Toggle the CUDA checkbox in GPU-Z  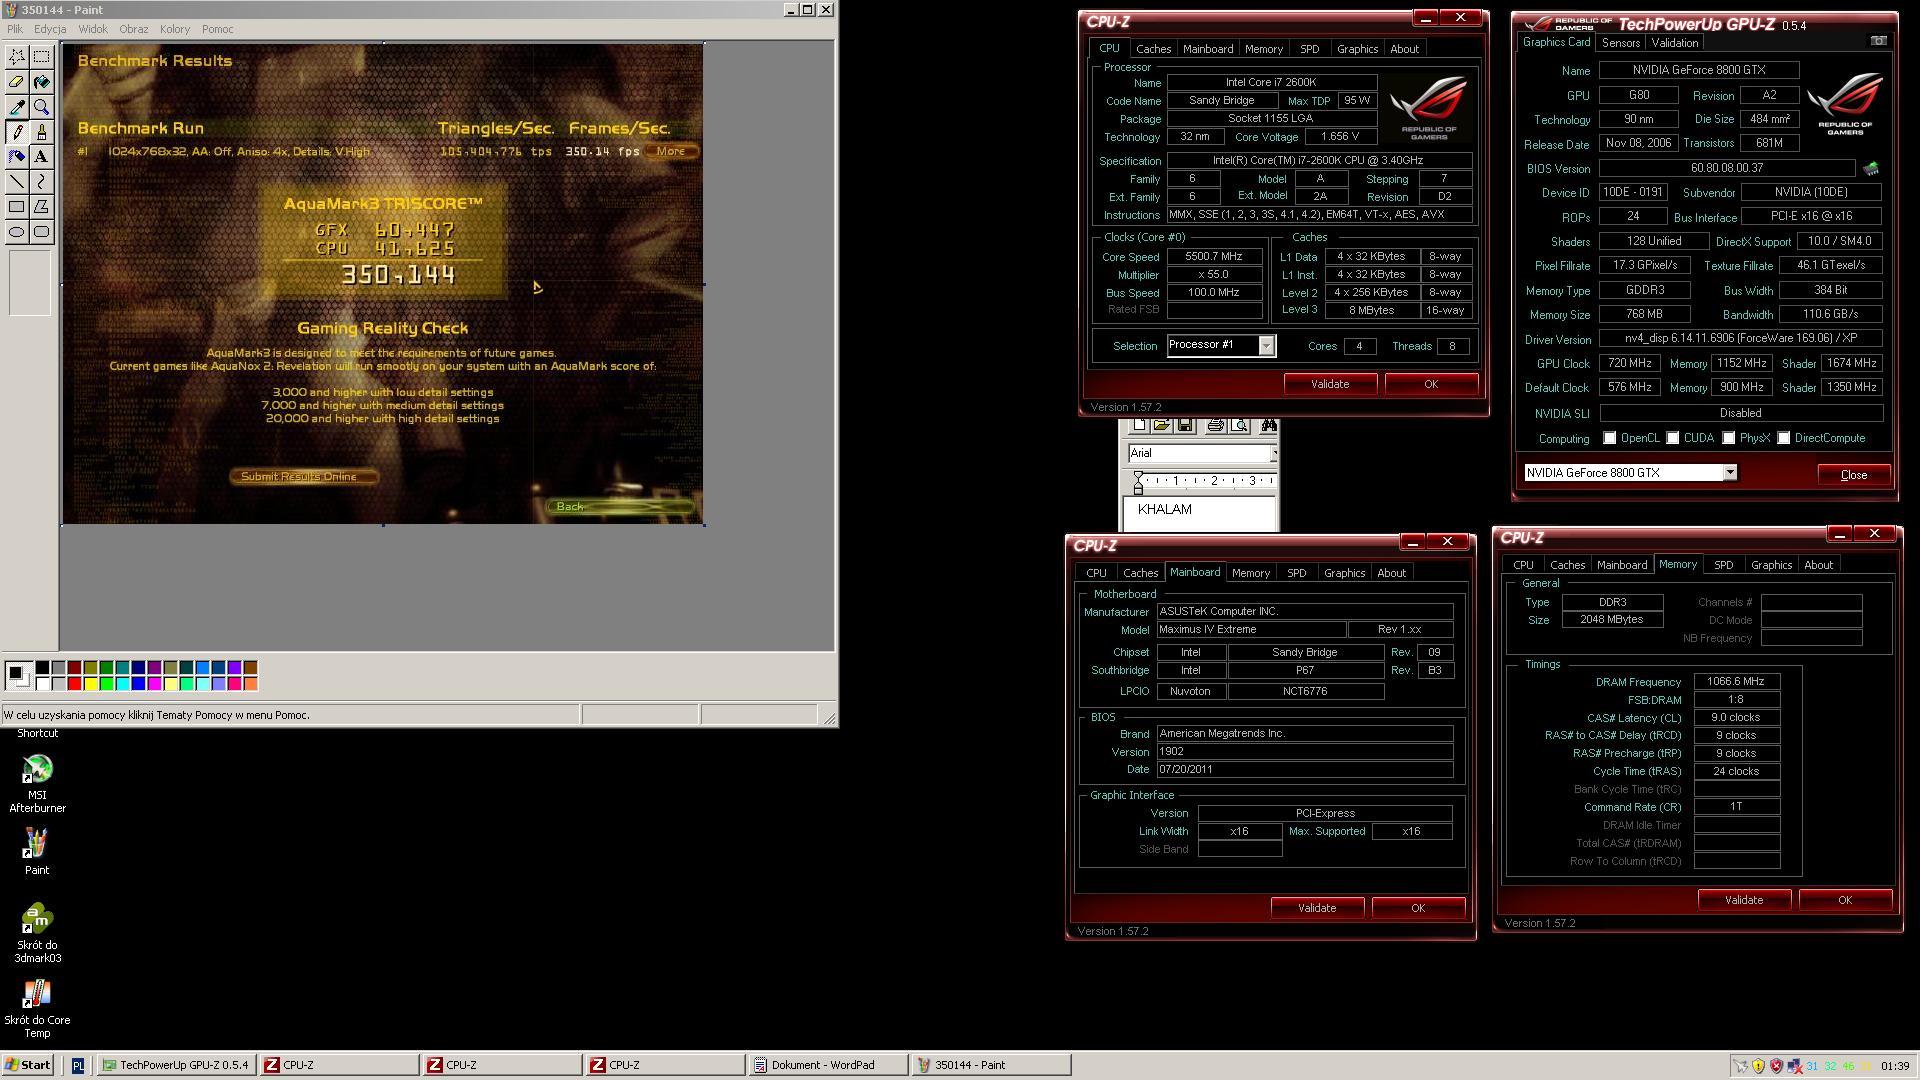point(1672,438)
